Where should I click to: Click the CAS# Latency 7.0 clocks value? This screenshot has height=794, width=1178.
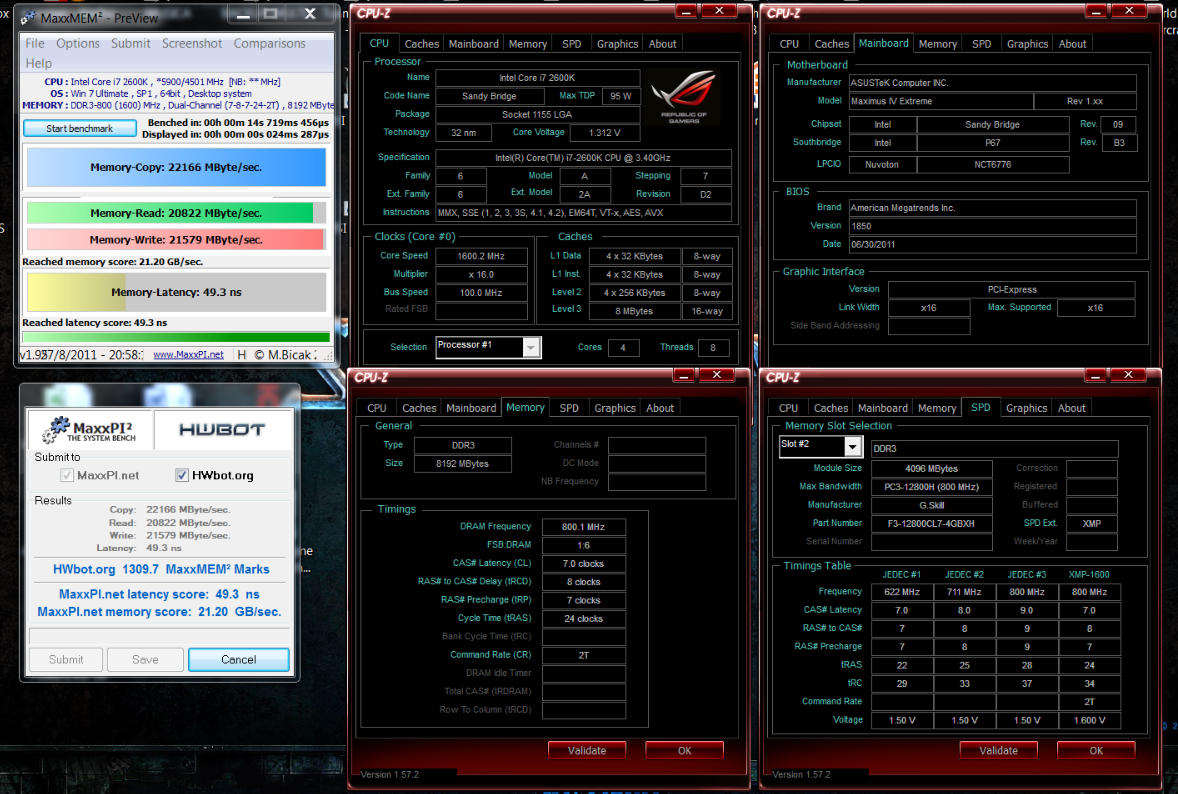coord(583,563)
